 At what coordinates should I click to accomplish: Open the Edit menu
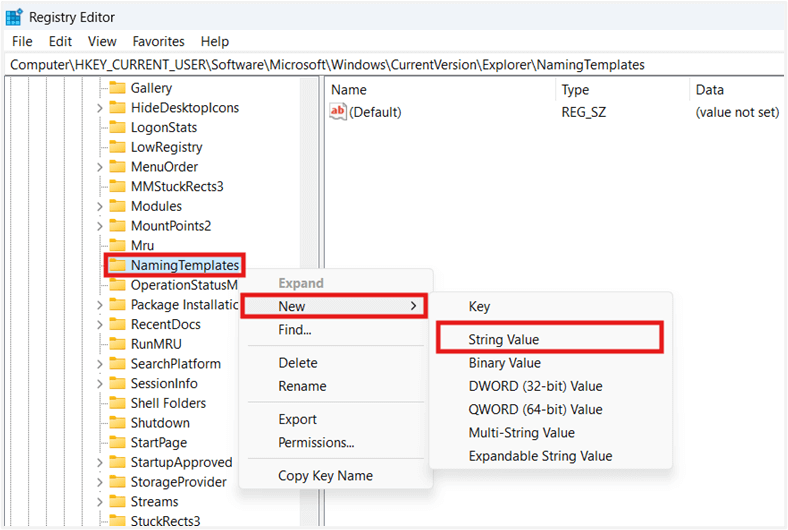point(60,41)
